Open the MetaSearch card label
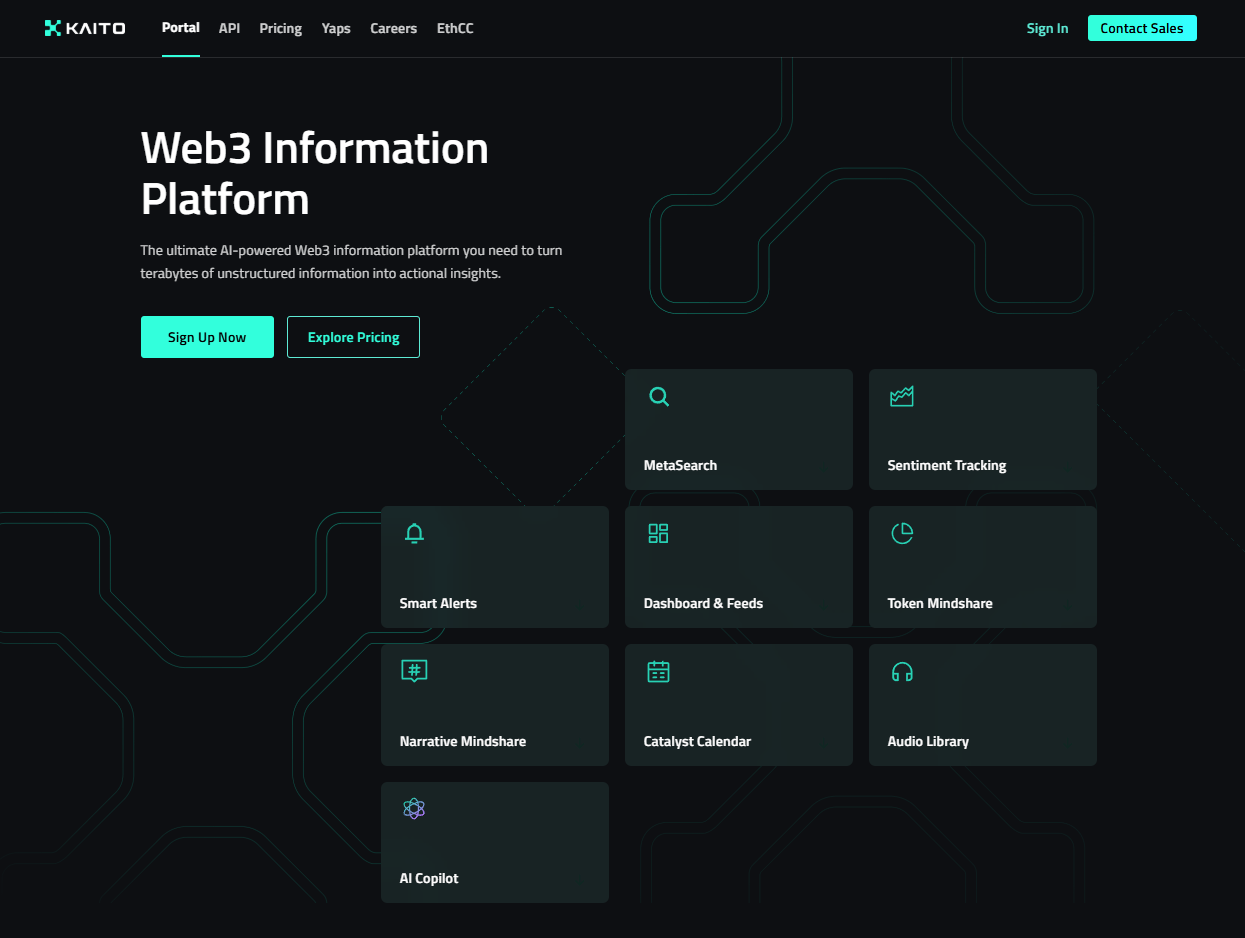The width and height of the screenshot is (1245, 938). coord(680,465)
